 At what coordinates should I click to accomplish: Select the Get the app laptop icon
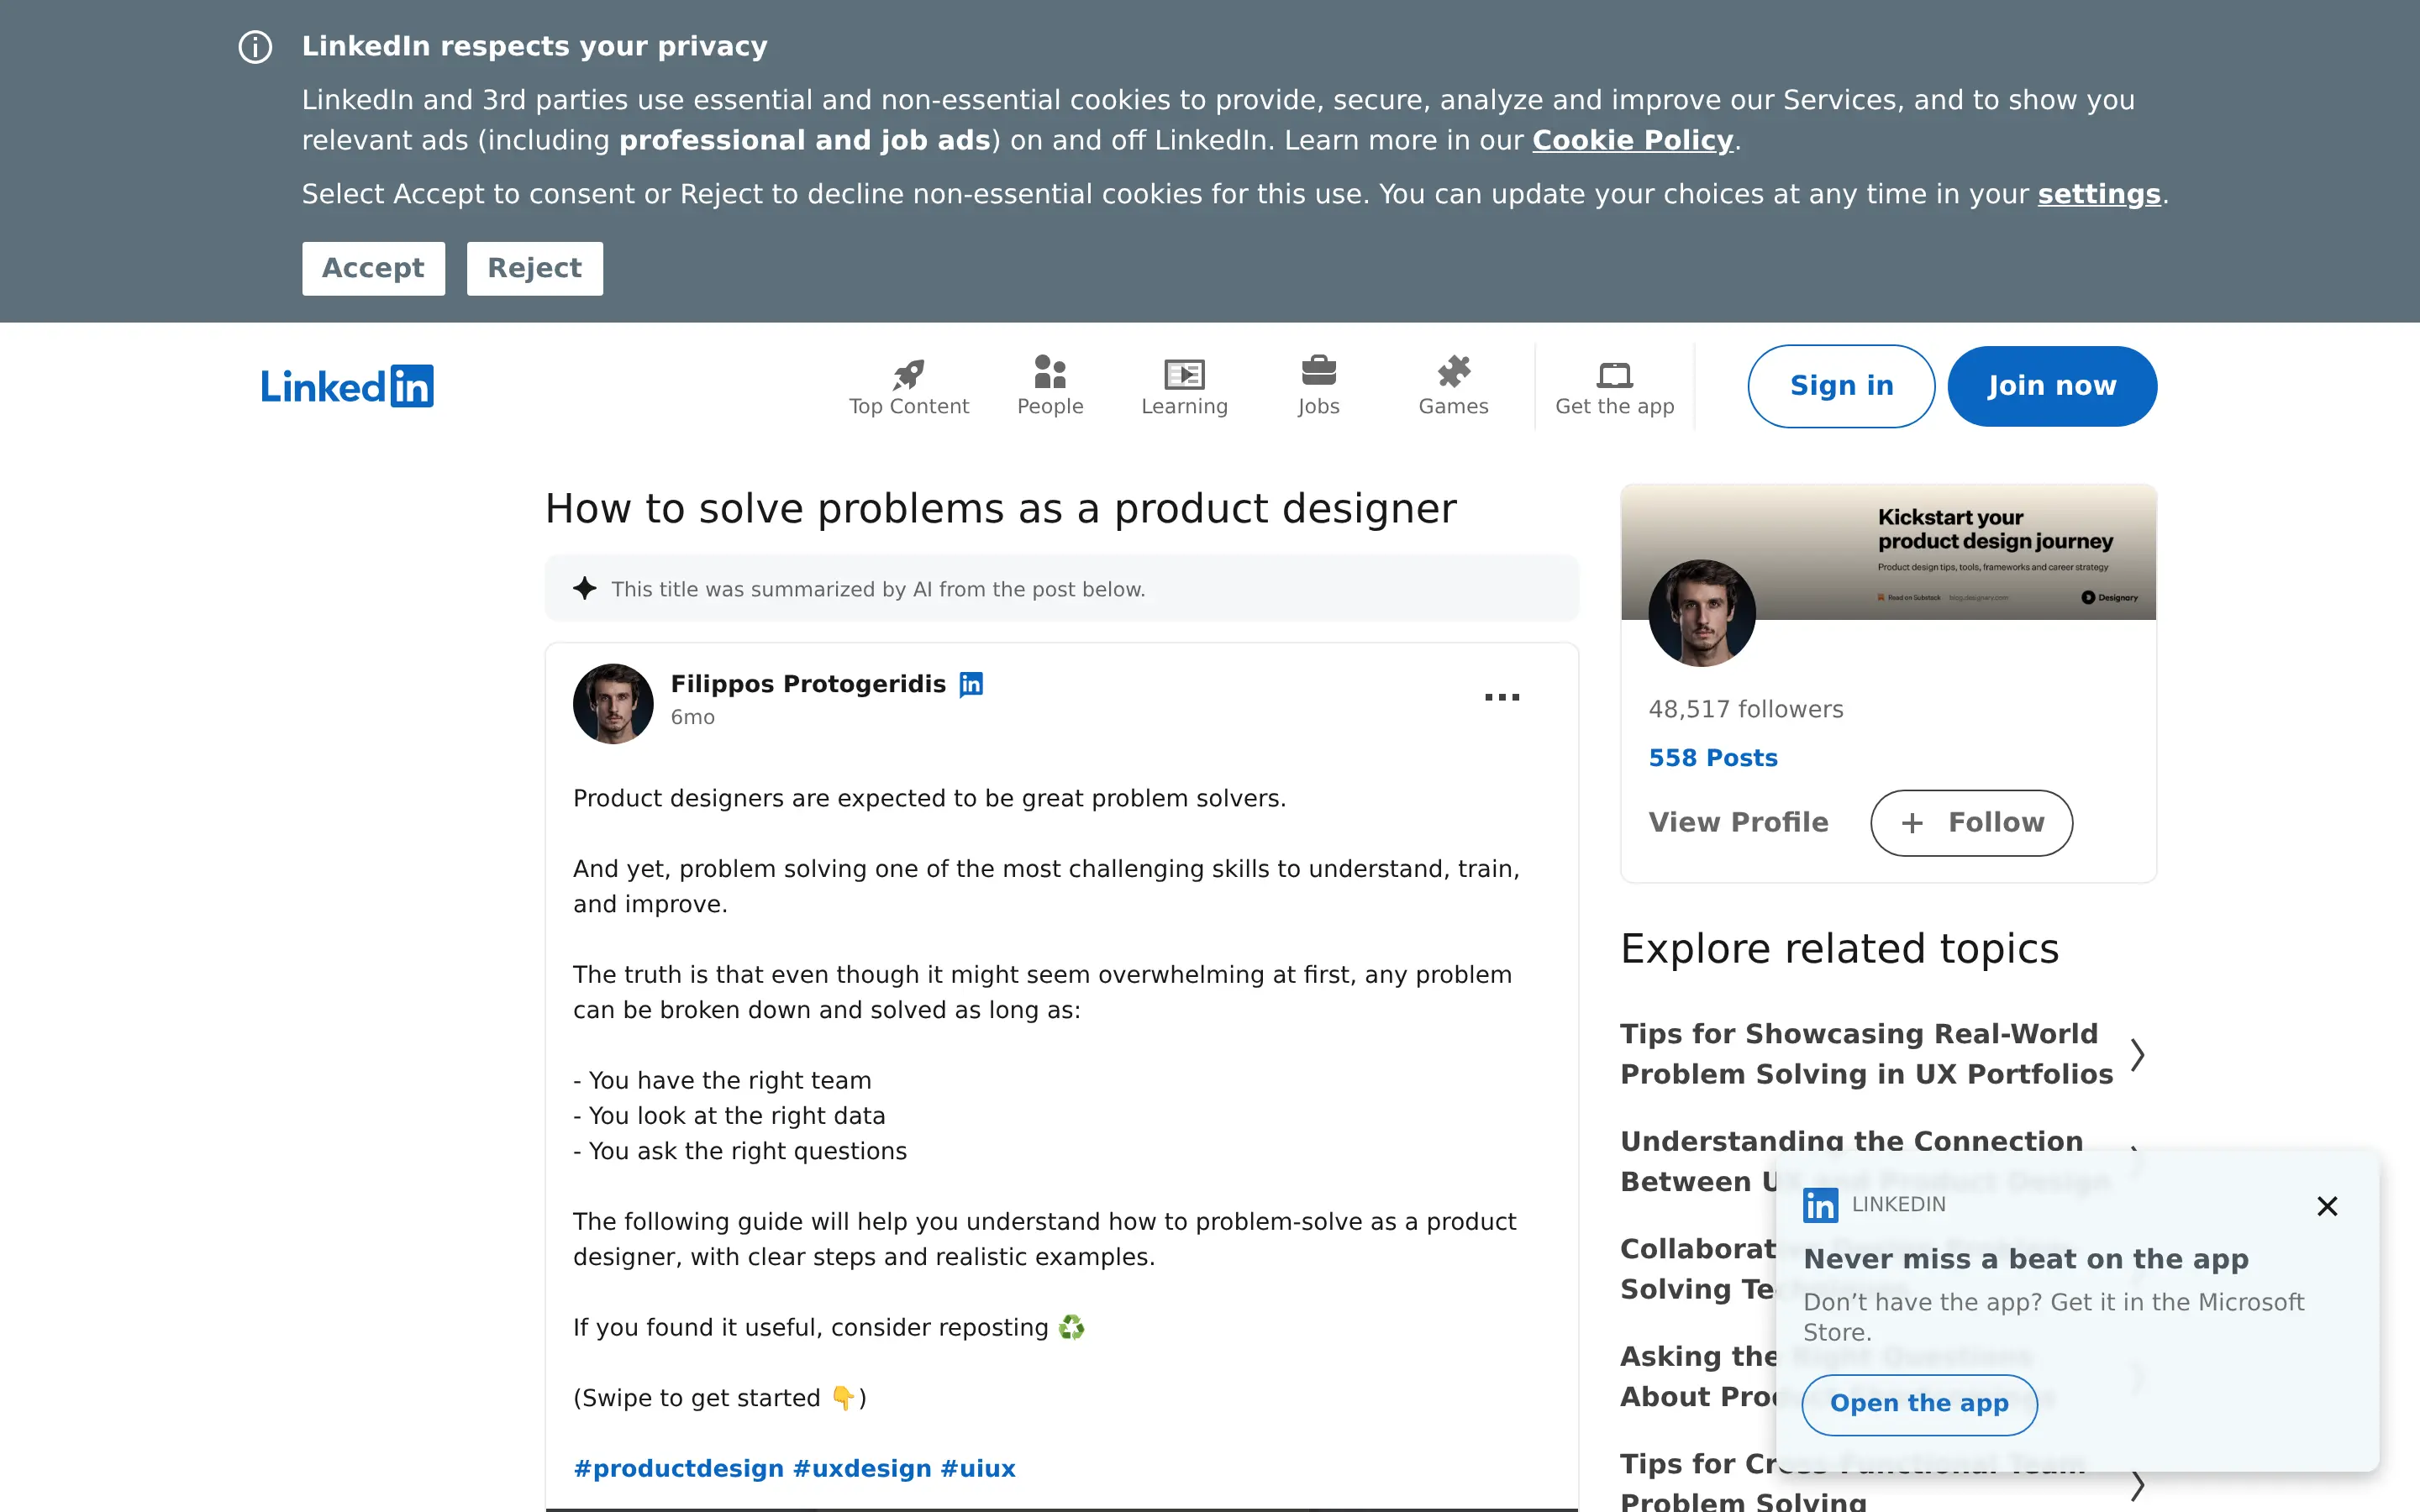point(1613,374)
